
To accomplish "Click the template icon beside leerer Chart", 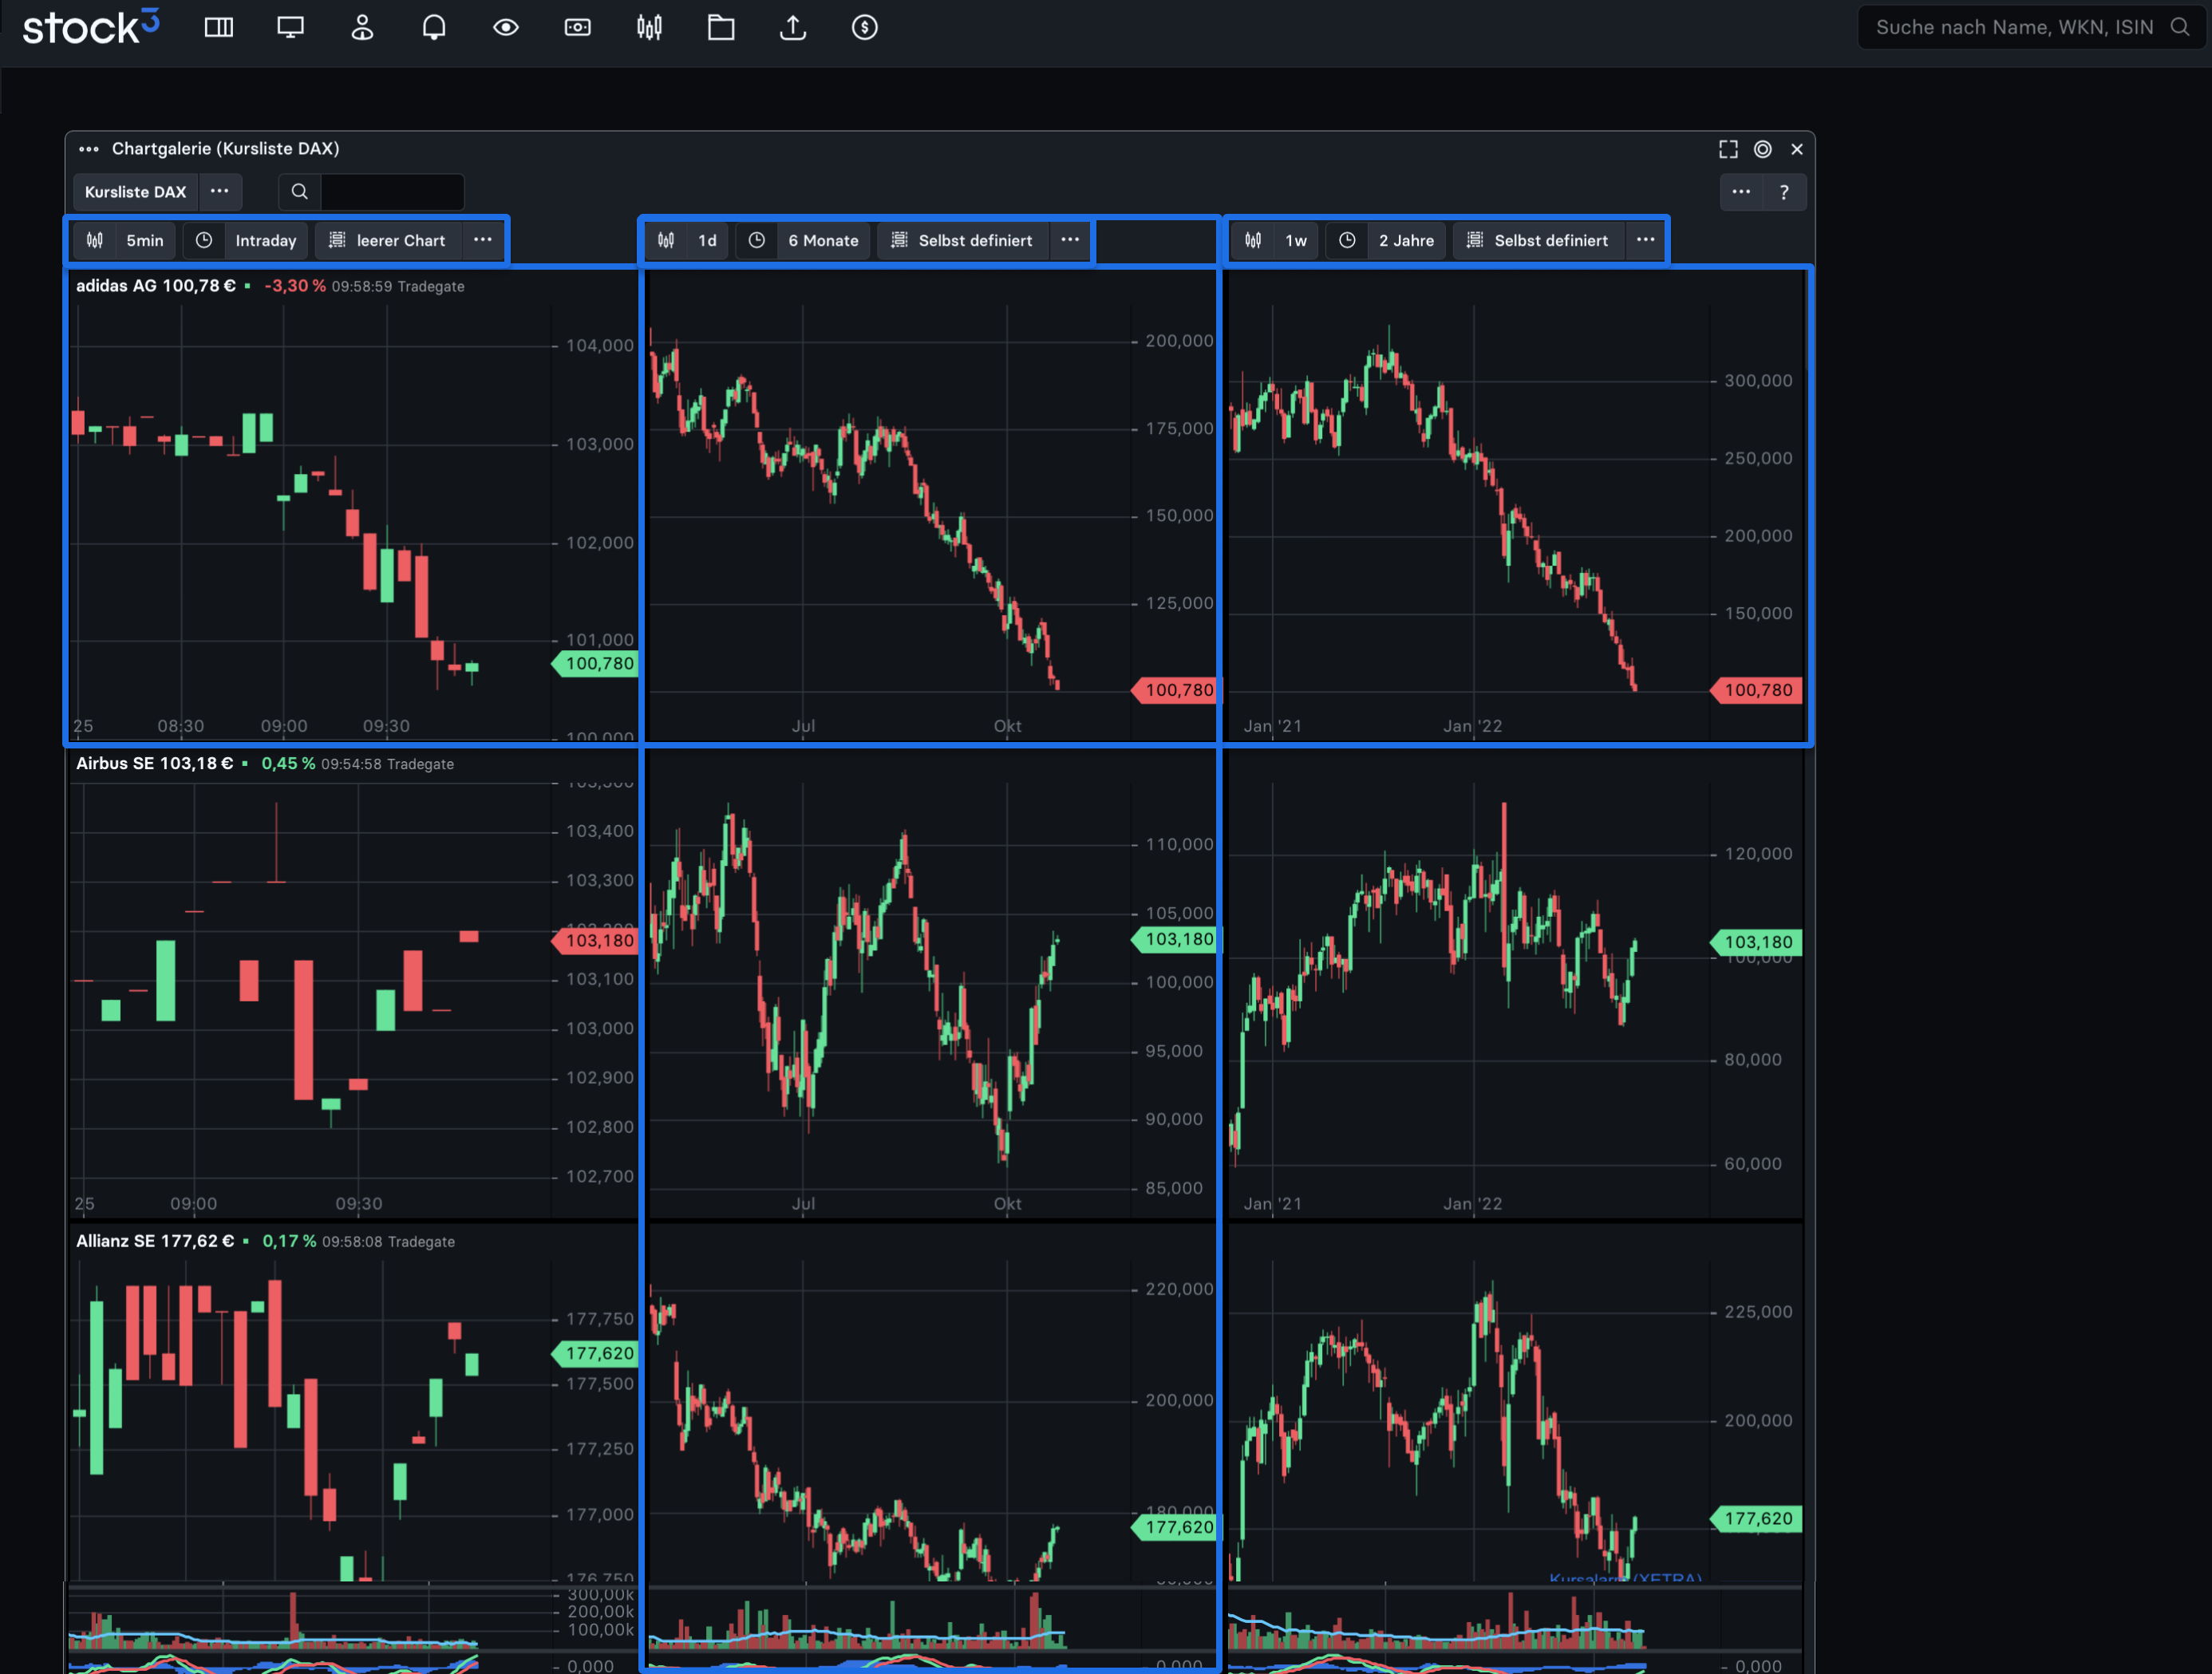I will click(x=337, y=240).
